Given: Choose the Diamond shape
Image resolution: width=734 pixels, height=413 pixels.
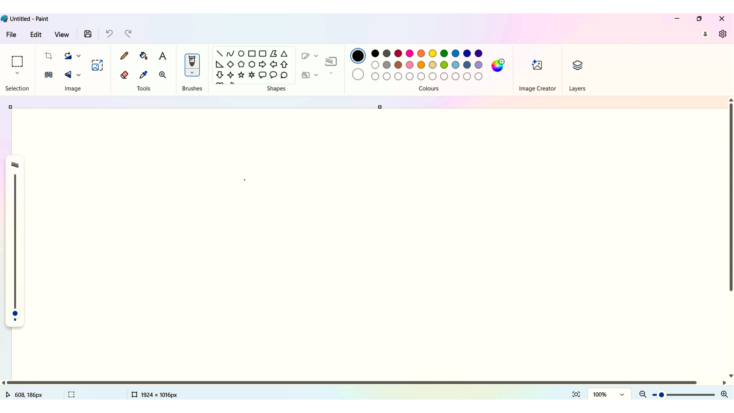Looking at the screenshot, I should [x=230, y=64].
